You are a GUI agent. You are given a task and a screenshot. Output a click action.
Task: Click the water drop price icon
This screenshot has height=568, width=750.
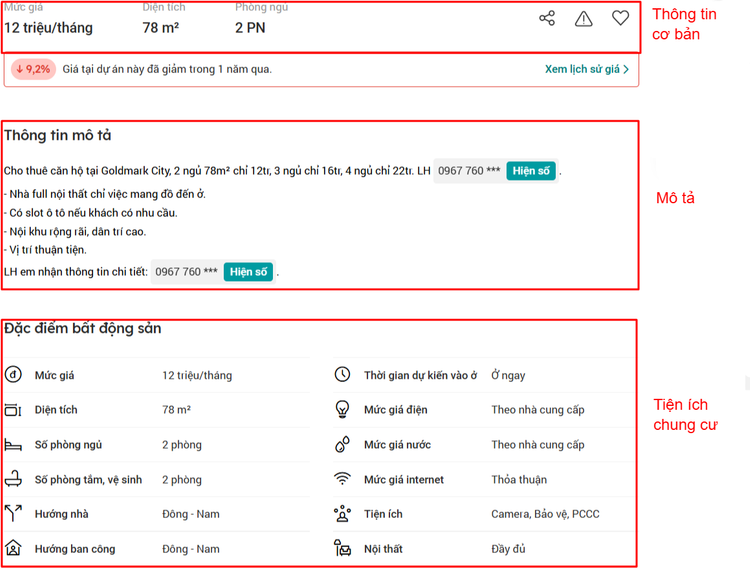(343, 445)
